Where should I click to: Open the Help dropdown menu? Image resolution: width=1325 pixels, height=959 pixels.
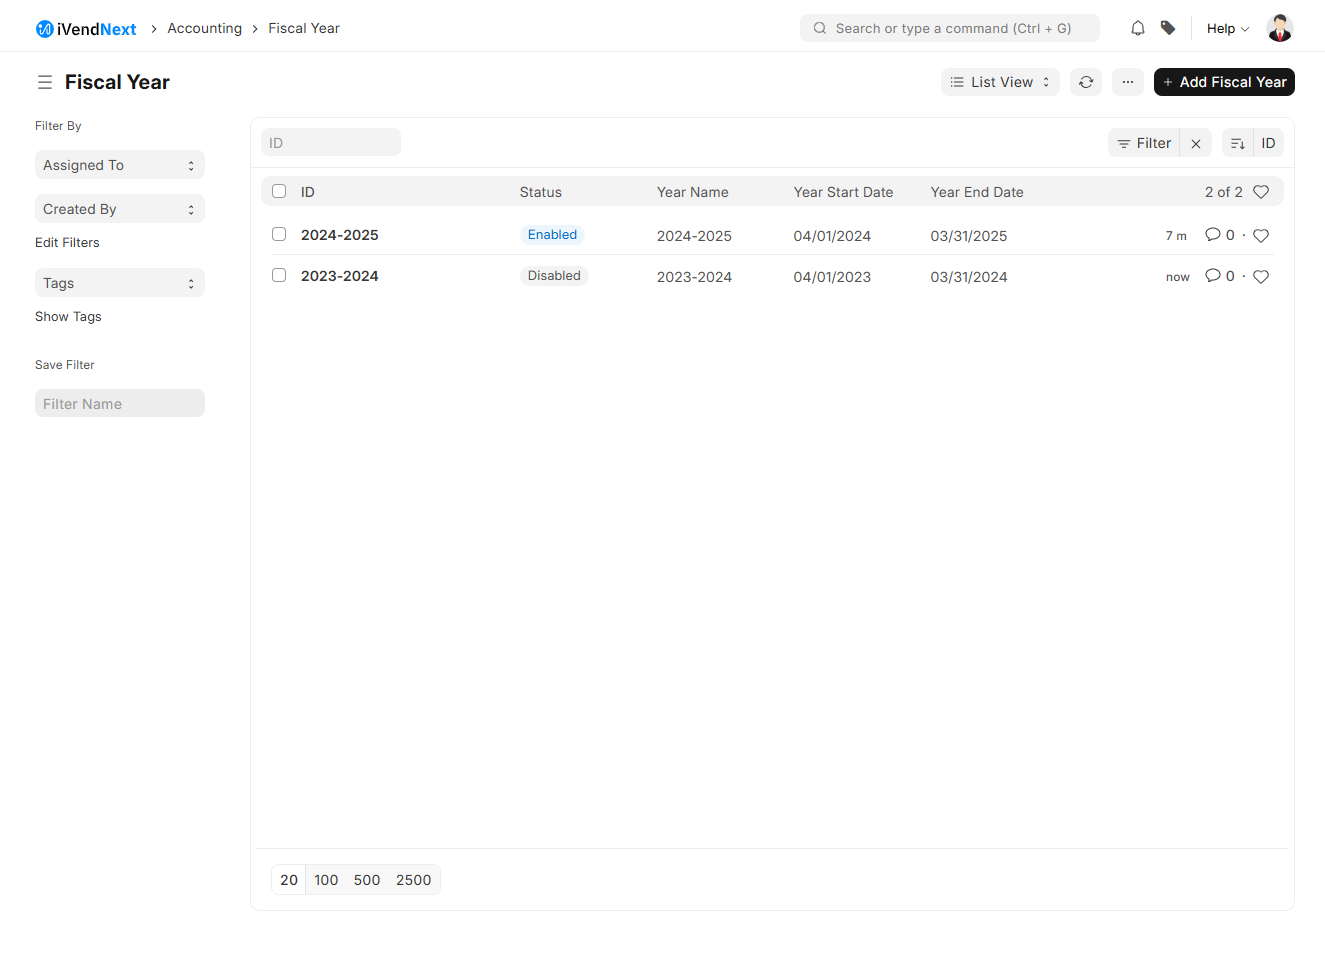pyautogui.click(x=1228, y=28)
